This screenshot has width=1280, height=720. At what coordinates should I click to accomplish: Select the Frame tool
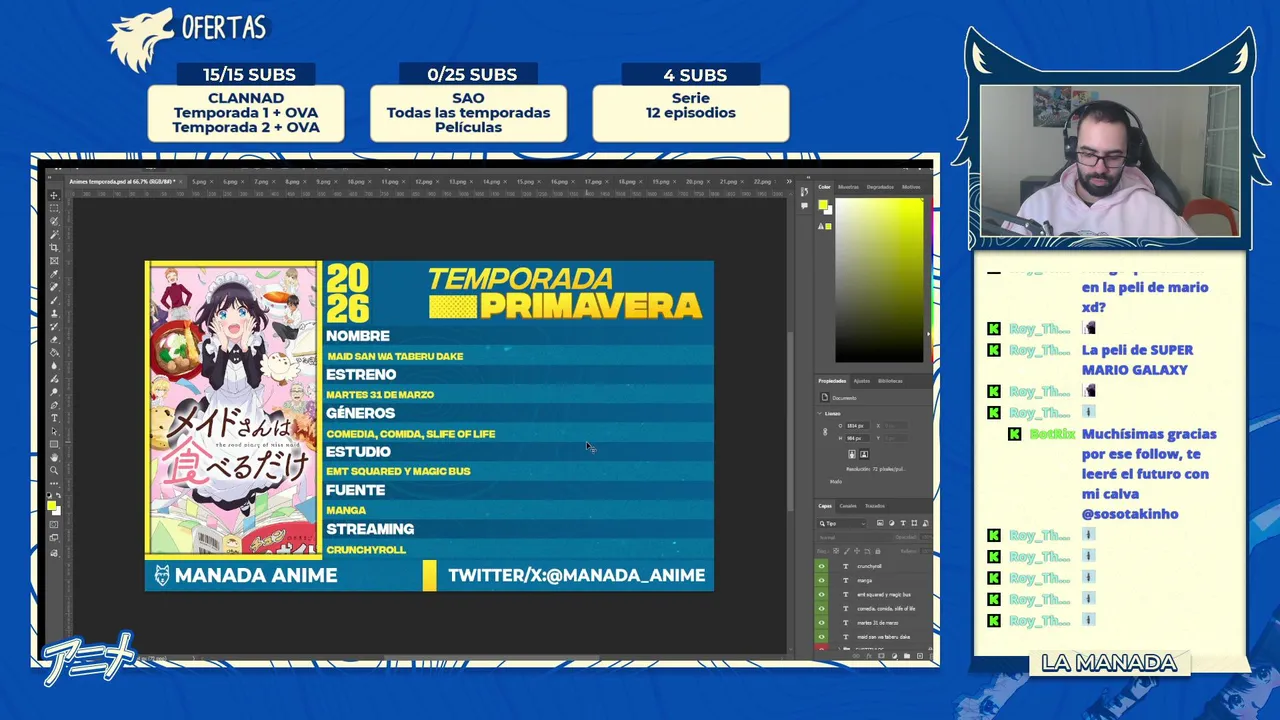[x=54, y=260]
